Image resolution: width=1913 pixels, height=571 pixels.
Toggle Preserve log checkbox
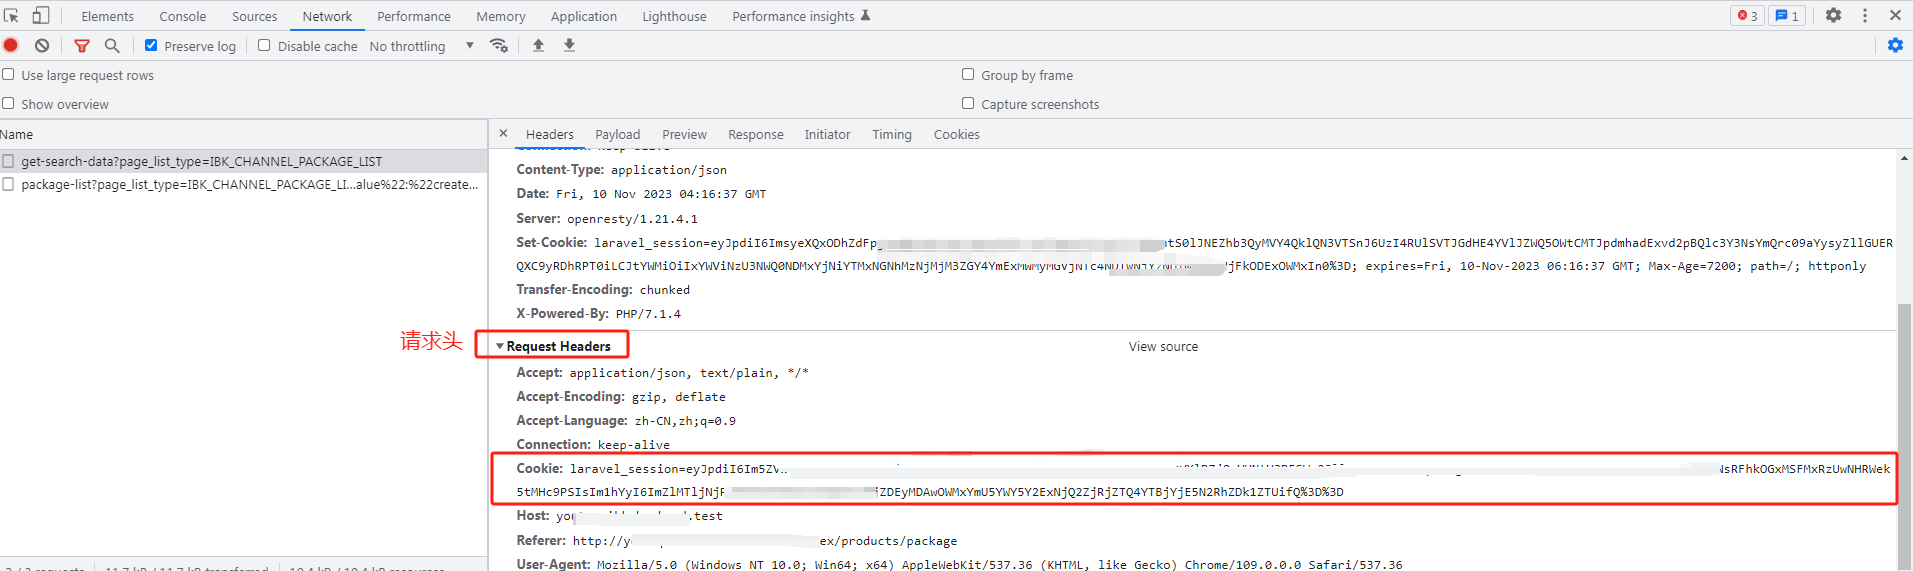click(x=151, y=45)
